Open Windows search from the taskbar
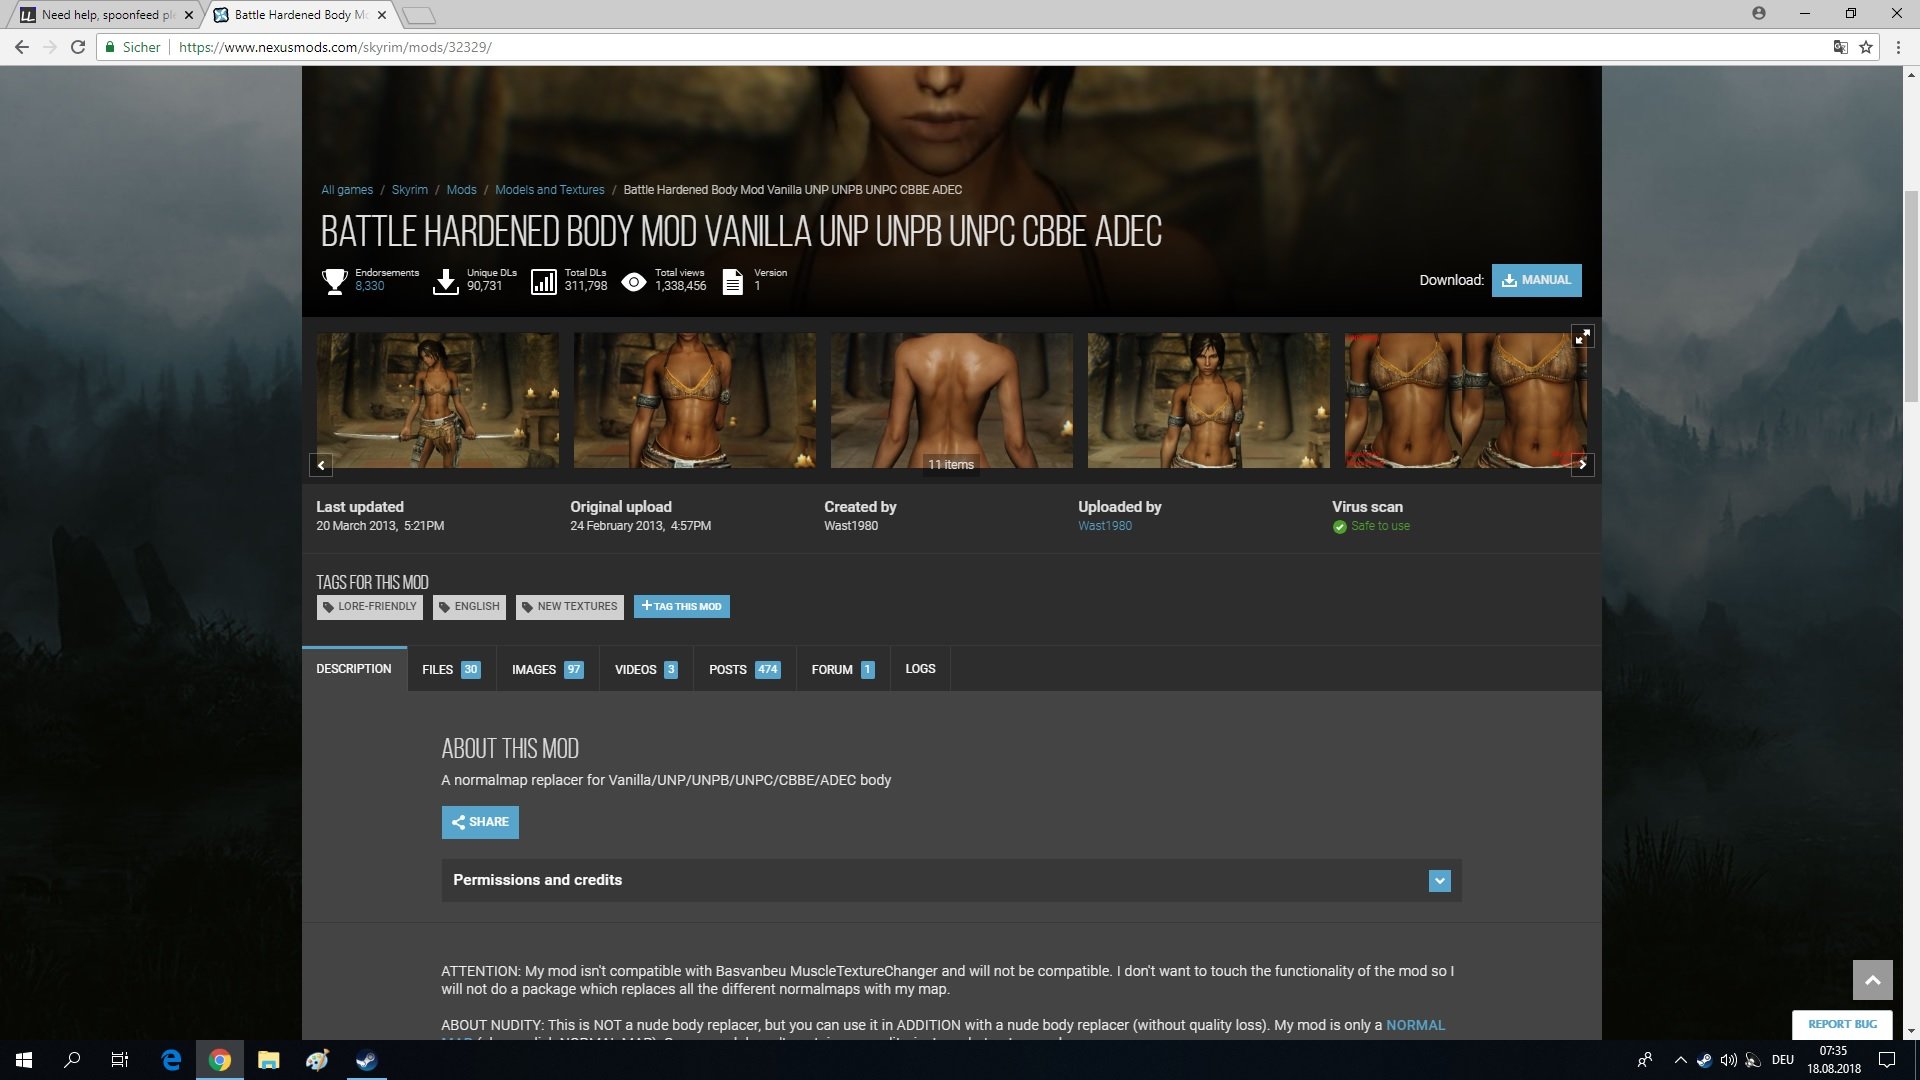This screenshot has height=1080, width=1920. point(72,1060)
